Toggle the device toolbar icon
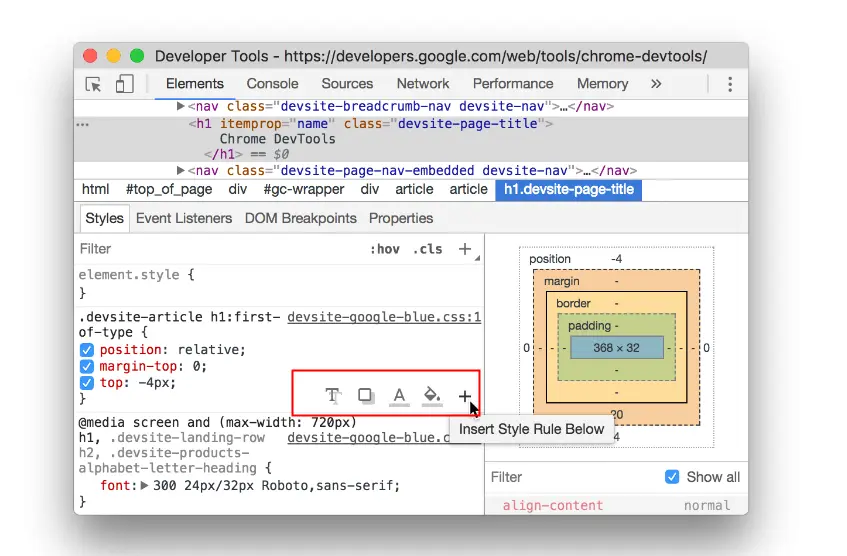The image size is (847, 556). tap(124, 84)
